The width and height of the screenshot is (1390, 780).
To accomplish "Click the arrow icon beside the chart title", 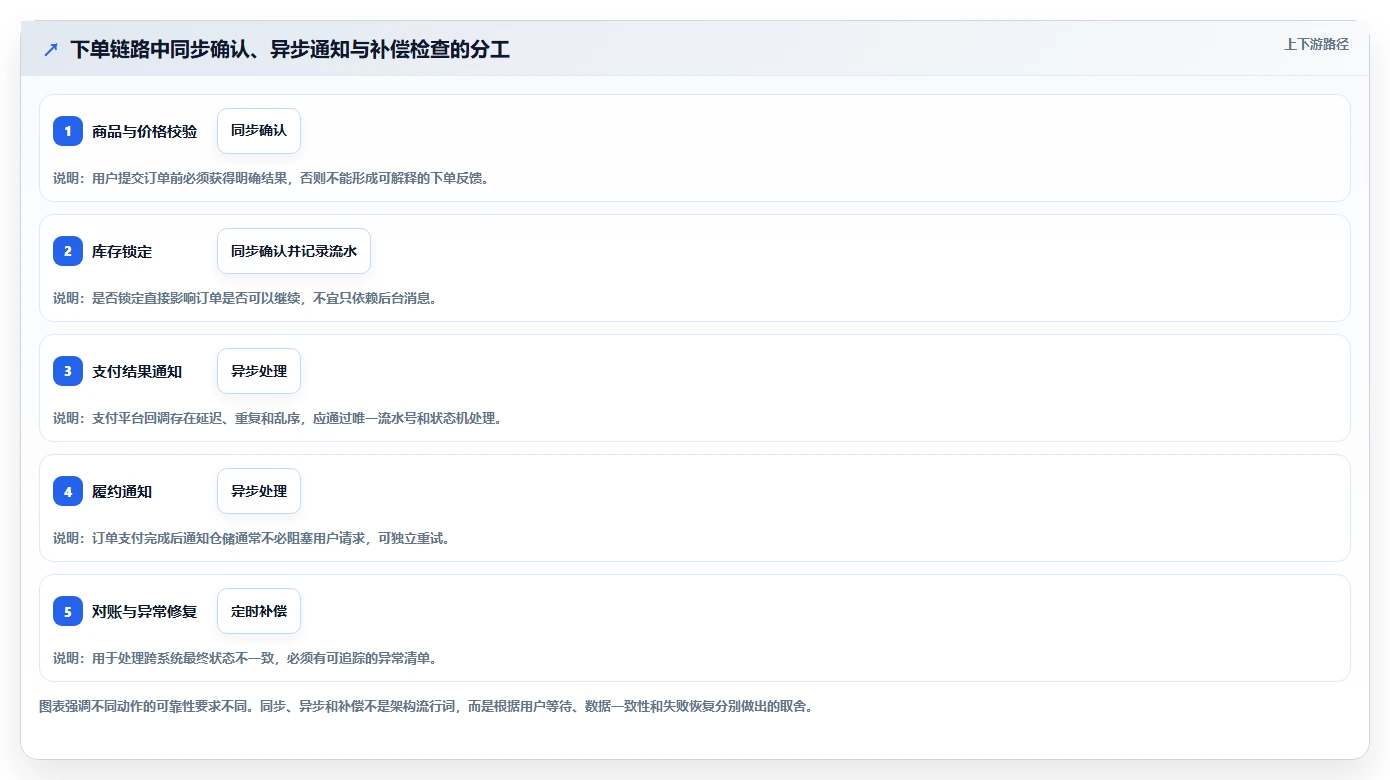I will [x=51, y=49].
